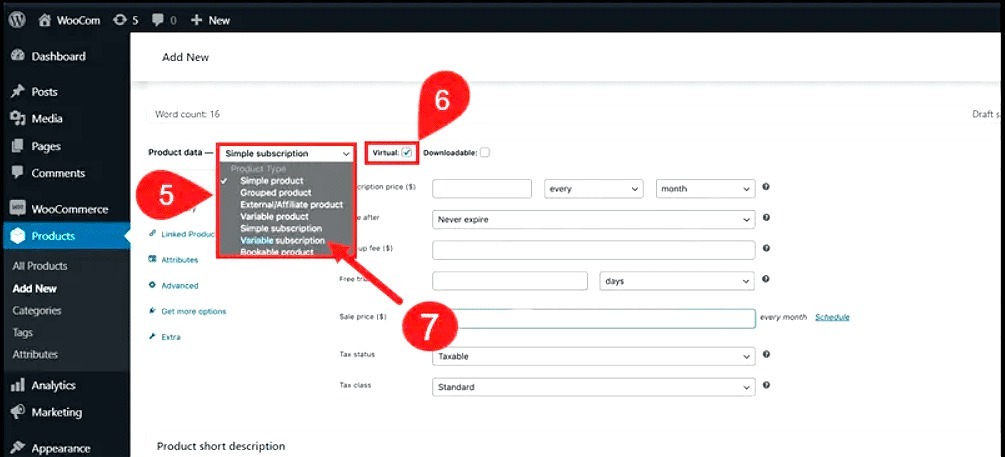Click the Comments sidebar icon
Viewport: 1005px width, 457px height.
click(x=18, y=173)
